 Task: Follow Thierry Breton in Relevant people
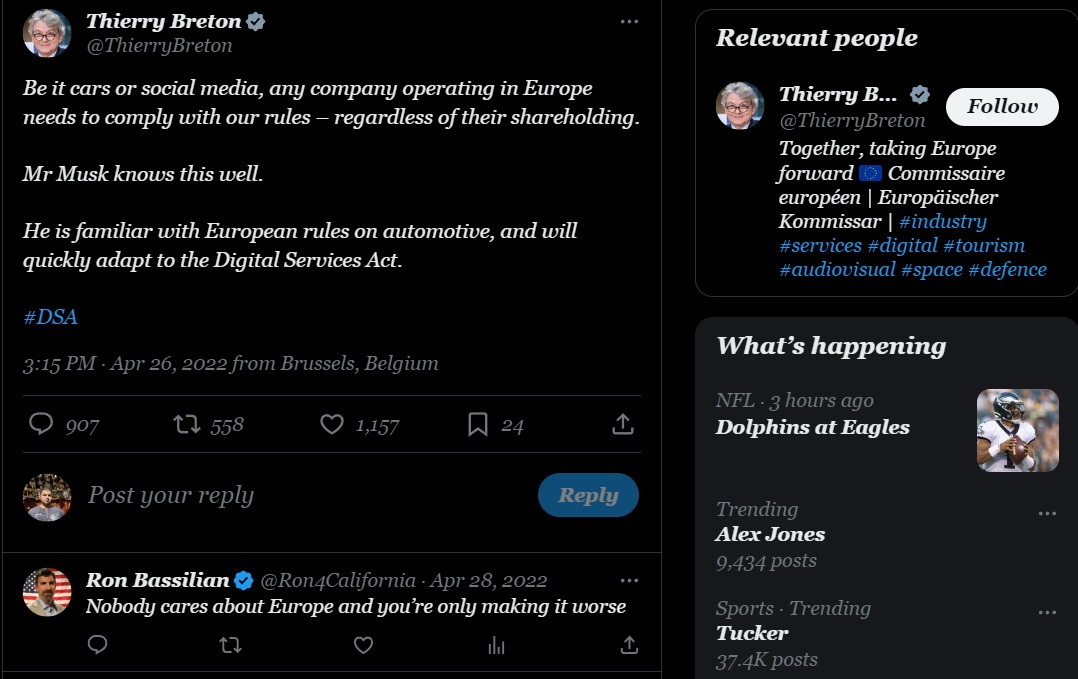click(x=1002, y=107)
